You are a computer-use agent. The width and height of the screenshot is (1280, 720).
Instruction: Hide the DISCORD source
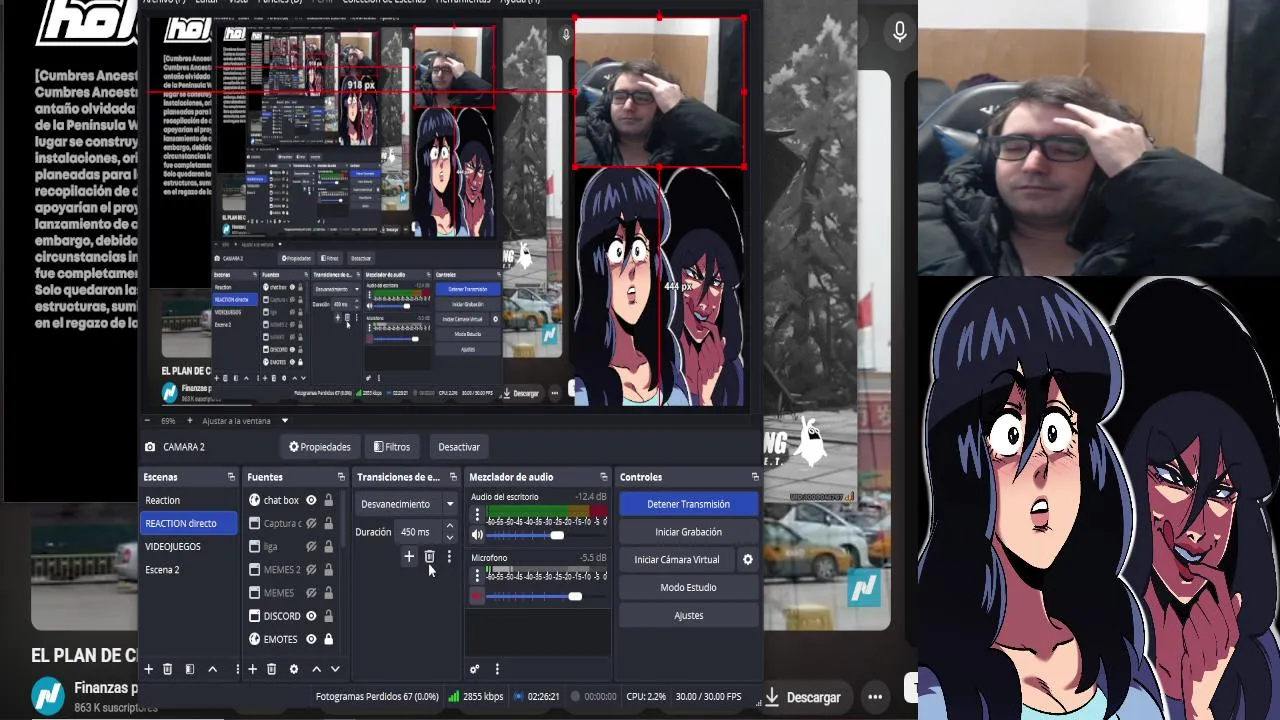pyautogui.click(x=311, y=616)
